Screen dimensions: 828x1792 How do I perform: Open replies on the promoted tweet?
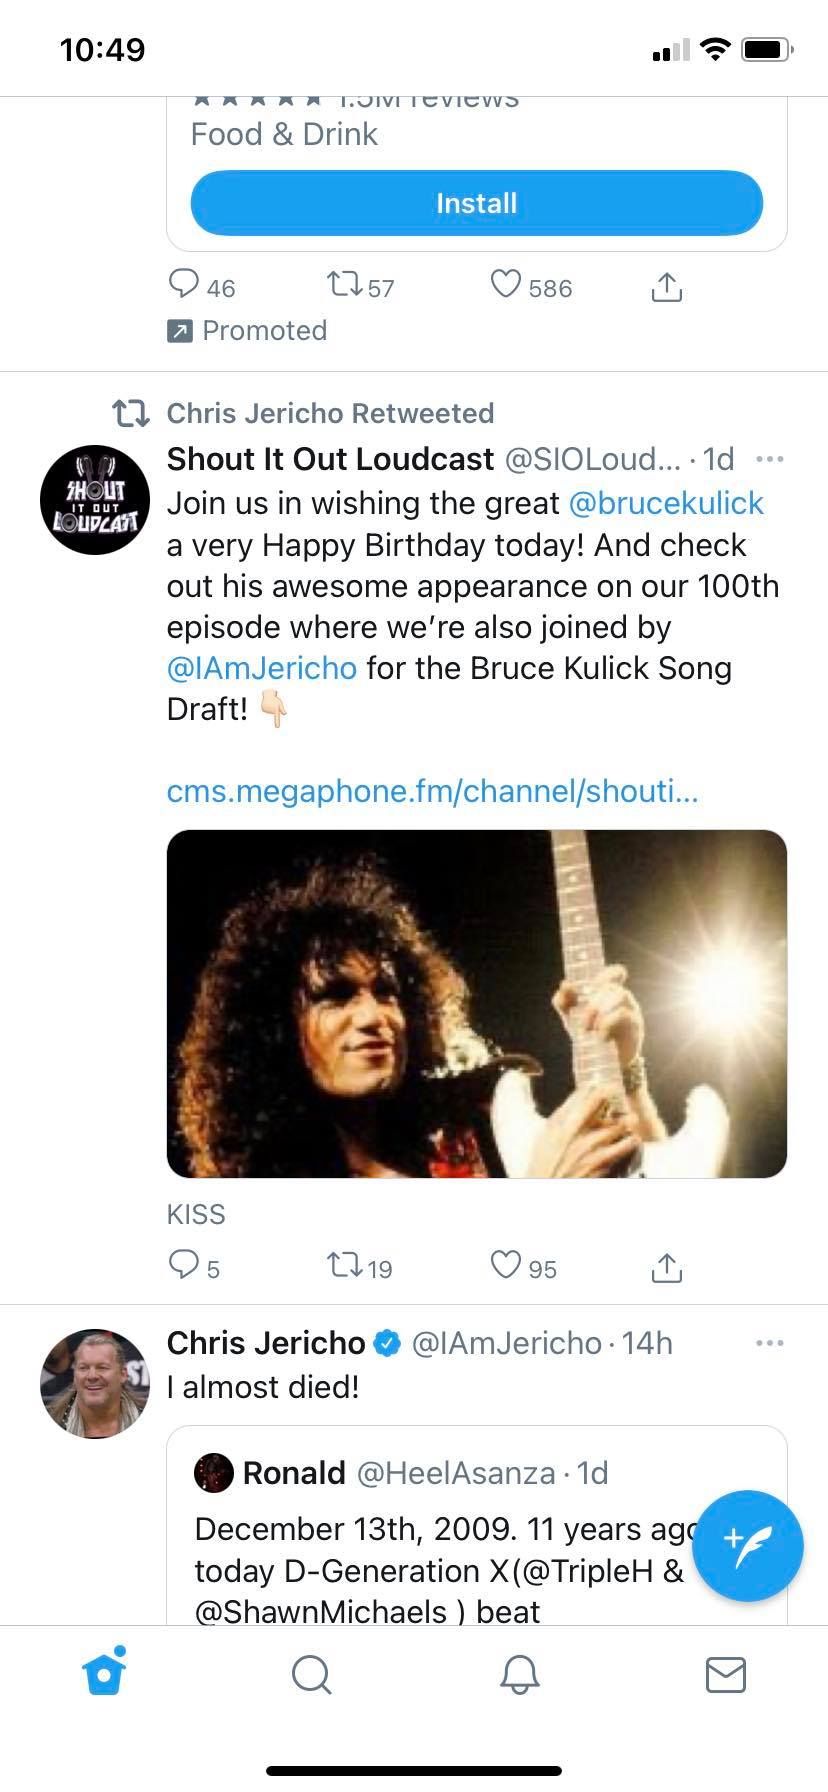pyautogui.click(x=184, y=285)
